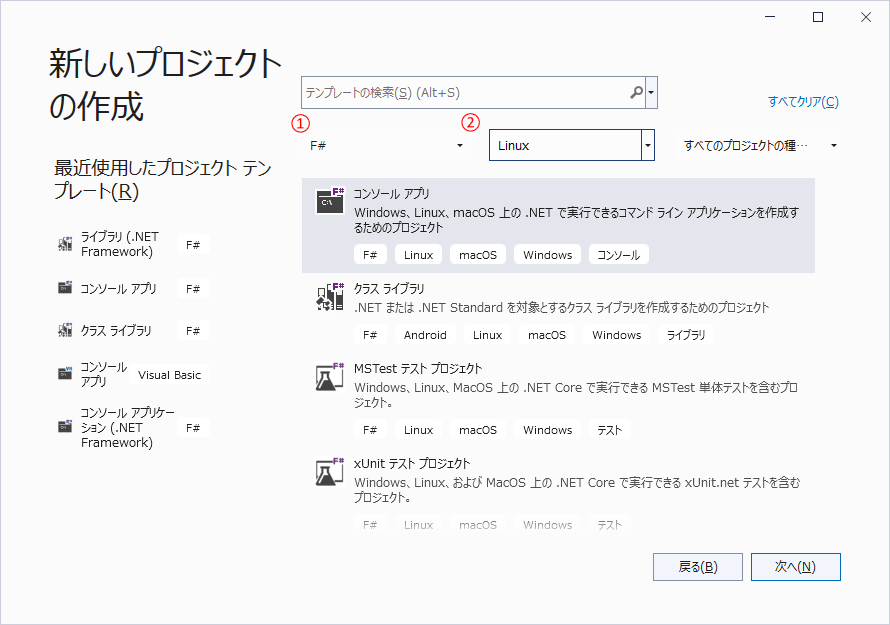Expand search history arrow beside search box
Image resolution: width=890 pixels, height=625 pixels.
[x=652, y=92]
